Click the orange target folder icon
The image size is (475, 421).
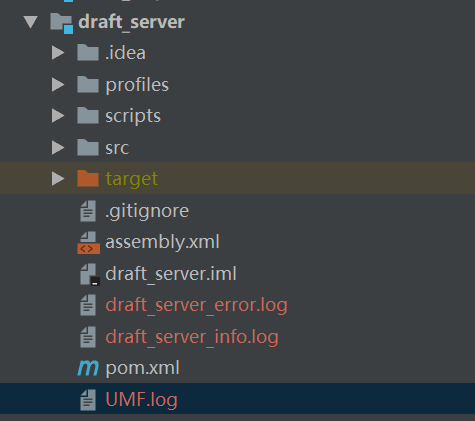point(88,178)
